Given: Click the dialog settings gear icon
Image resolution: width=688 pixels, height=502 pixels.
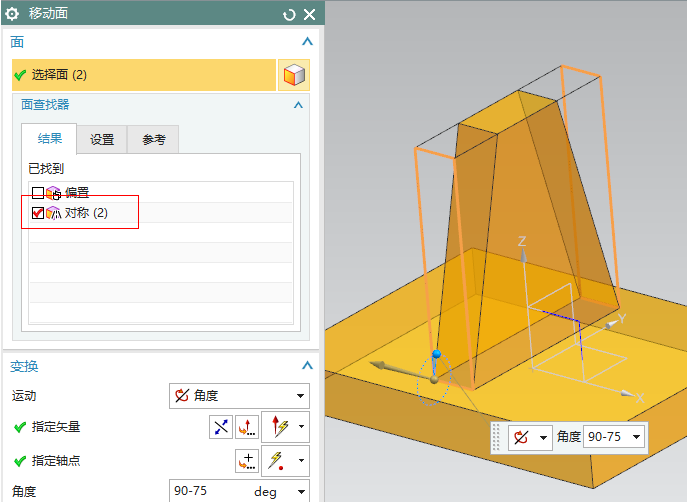Looking at the screenshot, I should [13, 14].
